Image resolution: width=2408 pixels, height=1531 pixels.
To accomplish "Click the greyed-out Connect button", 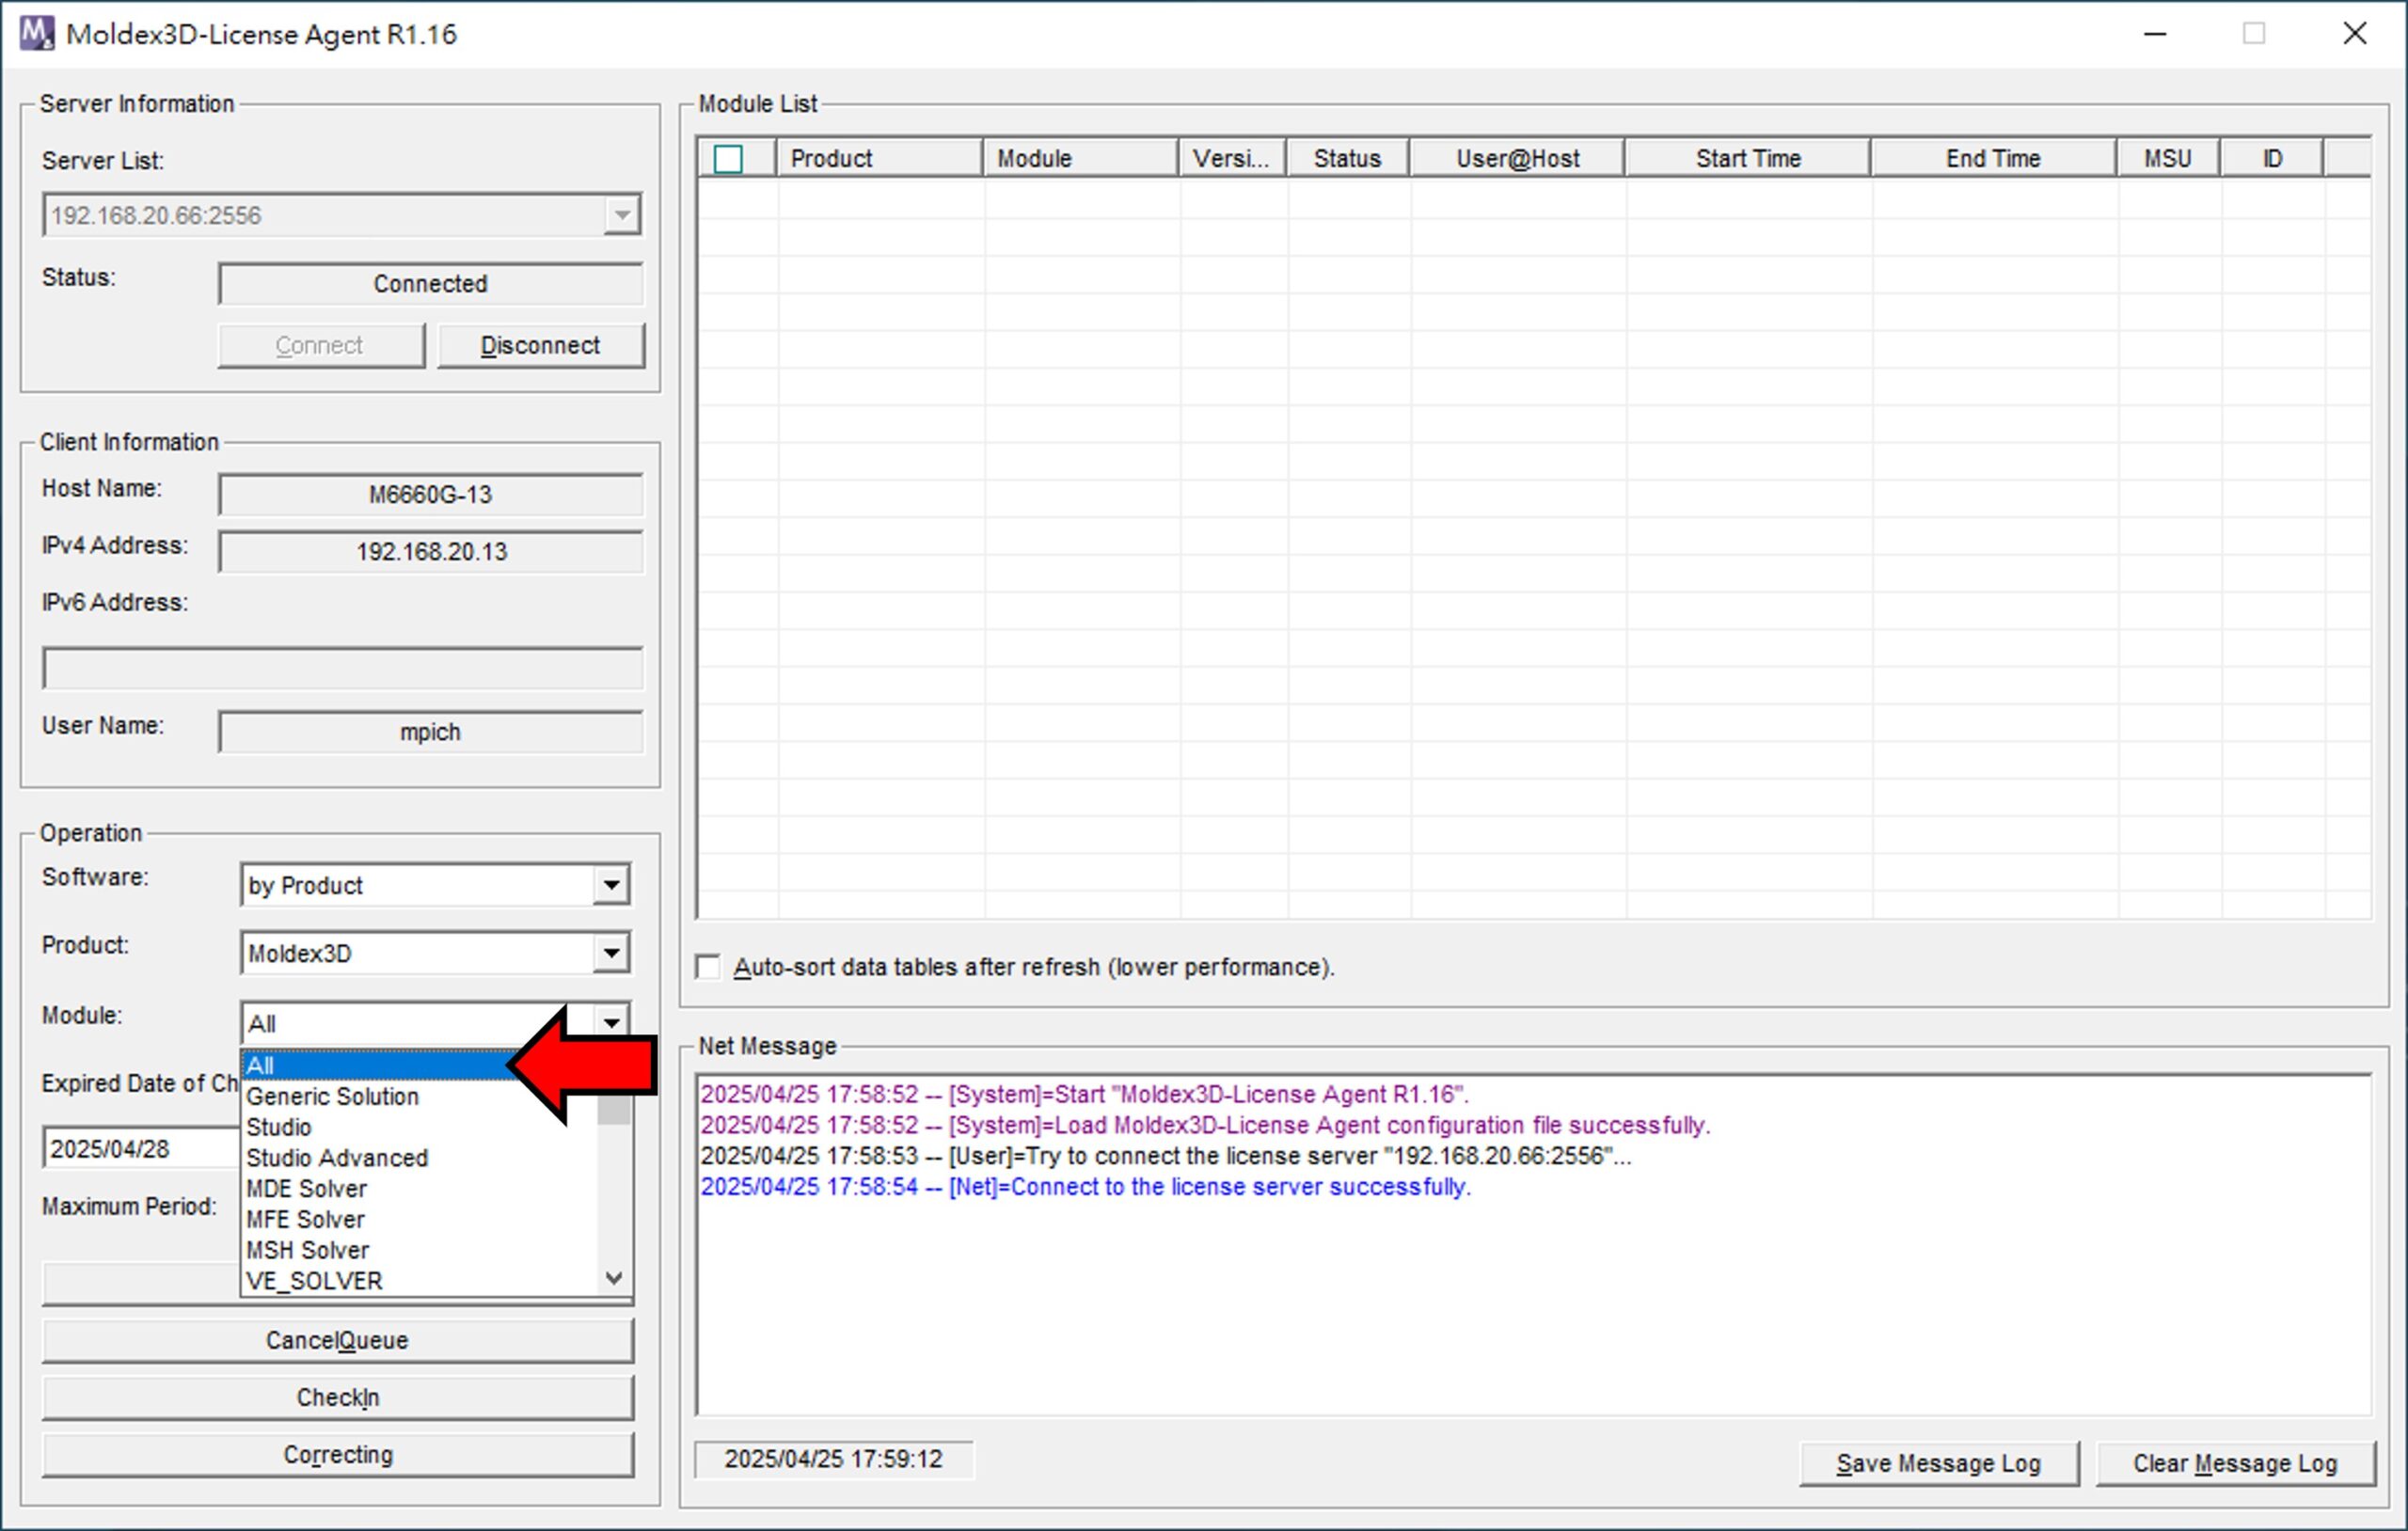I will [320, 345].
